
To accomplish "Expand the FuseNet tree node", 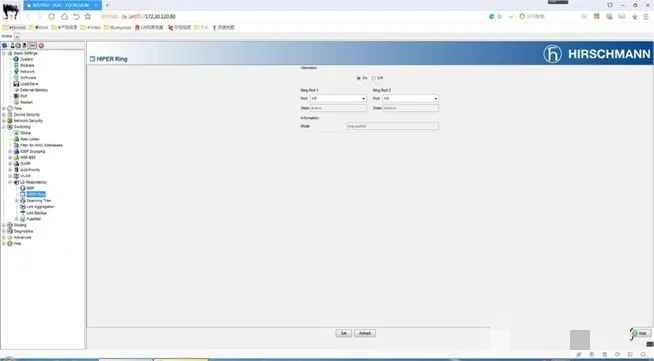I will (x=17, y=219).
